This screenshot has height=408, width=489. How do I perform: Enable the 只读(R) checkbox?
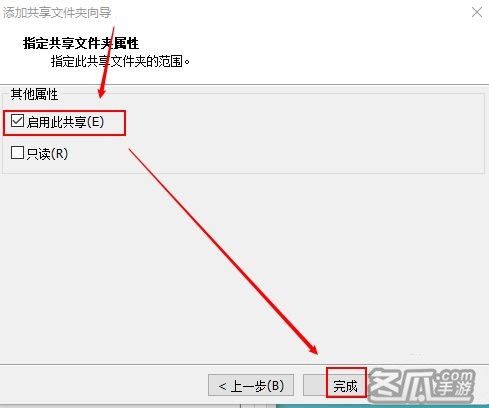click(x=17, y=153)
